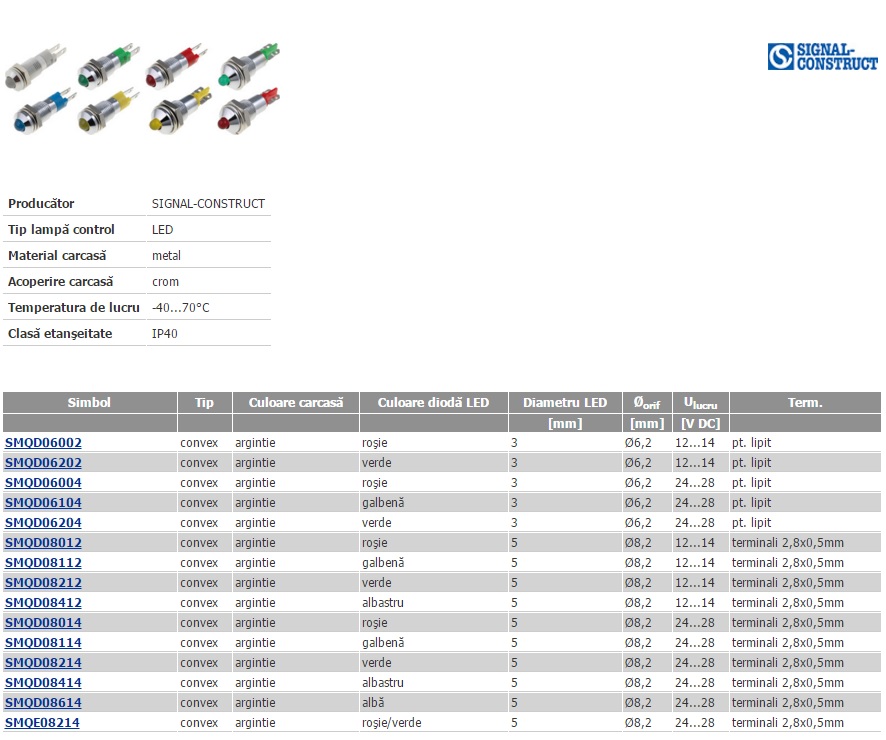
Task: Click verde in the SMQD06202 row
Action: click(x=377, y=463)
